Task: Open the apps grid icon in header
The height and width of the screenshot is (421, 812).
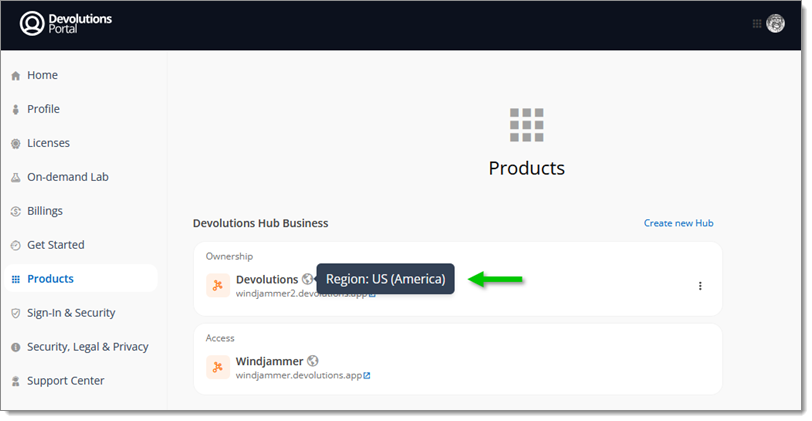Action: pyautogui.click(x=756, y=24)
